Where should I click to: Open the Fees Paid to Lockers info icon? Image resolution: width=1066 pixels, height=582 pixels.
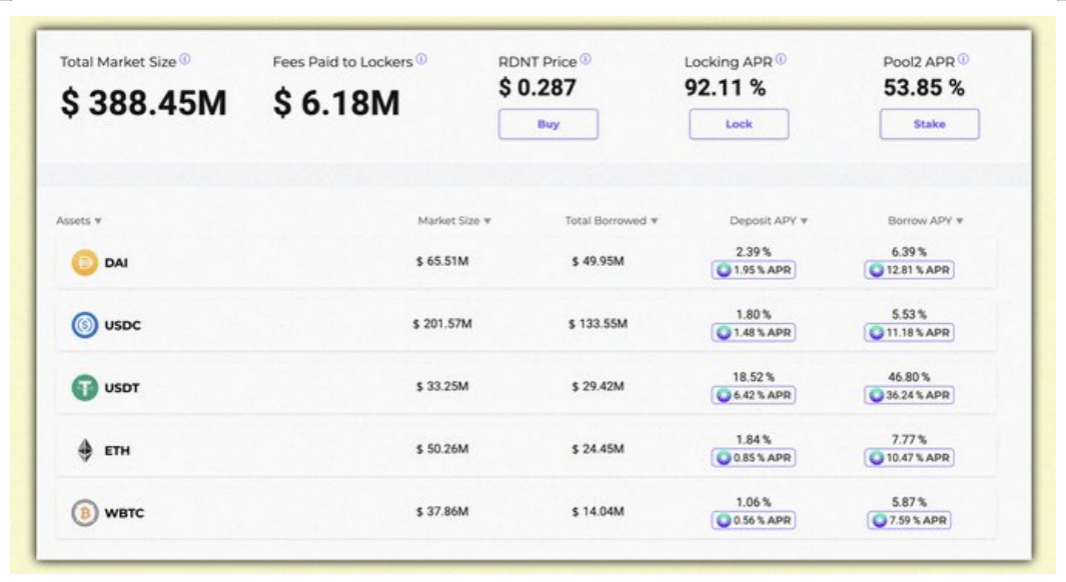pyautogui.click(x=422, y=60)
